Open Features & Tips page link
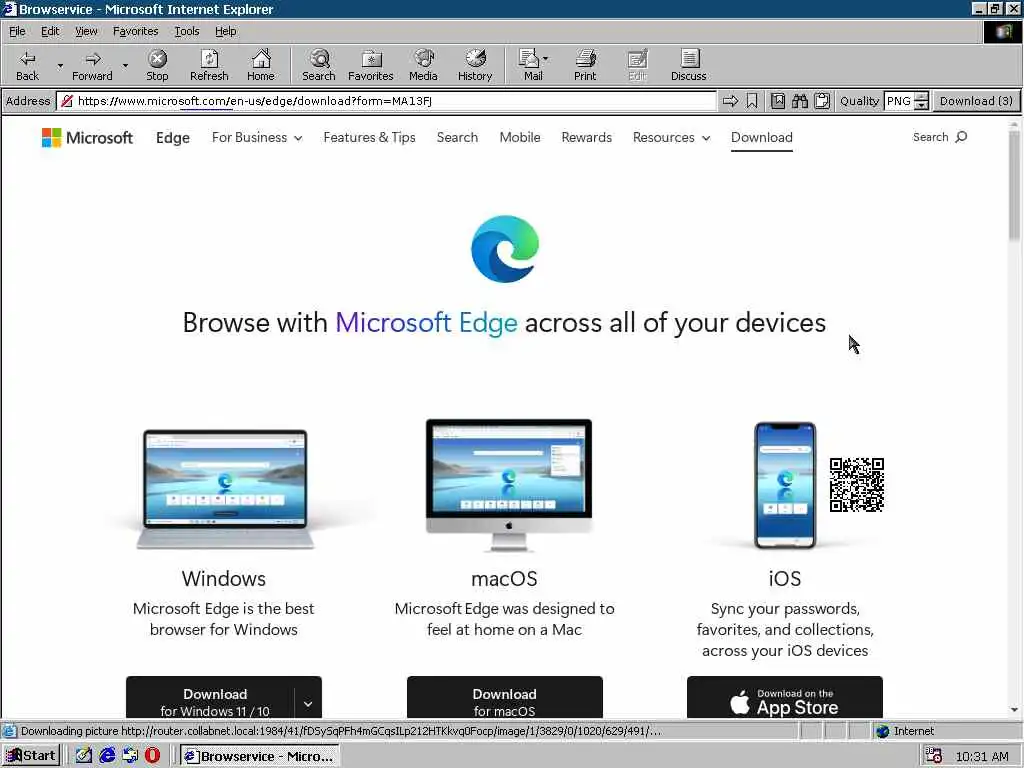This screenshot has width=1024, height=768. pyautogui.click(x=370, y=138)
